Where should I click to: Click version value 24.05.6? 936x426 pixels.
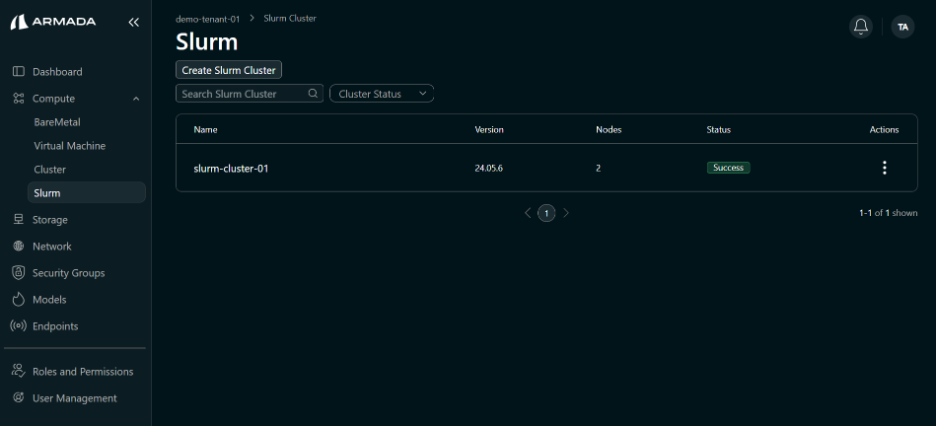(x=489, y=168)
